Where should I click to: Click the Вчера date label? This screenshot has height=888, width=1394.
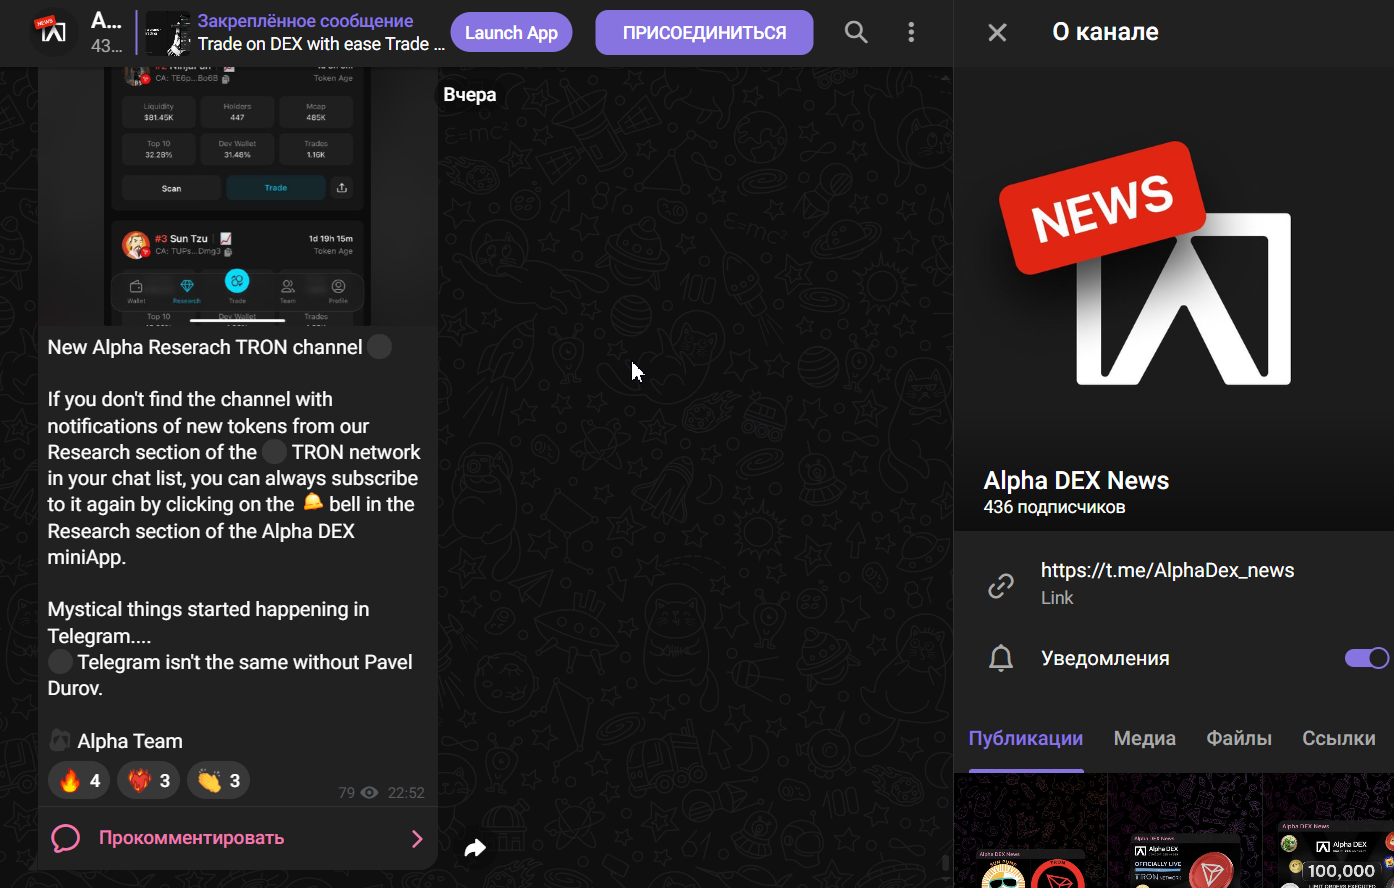pyautogui.click(x=470, y=95)
